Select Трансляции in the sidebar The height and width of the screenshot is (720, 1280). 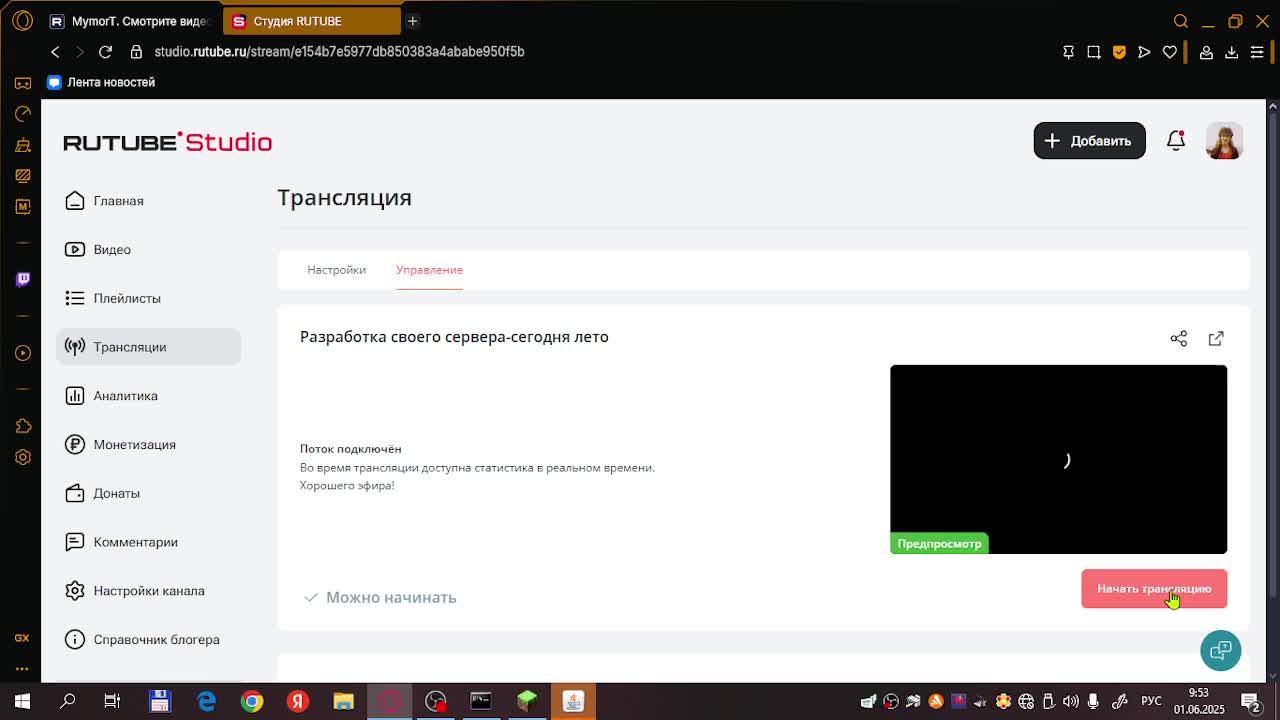tap(148, 347)
